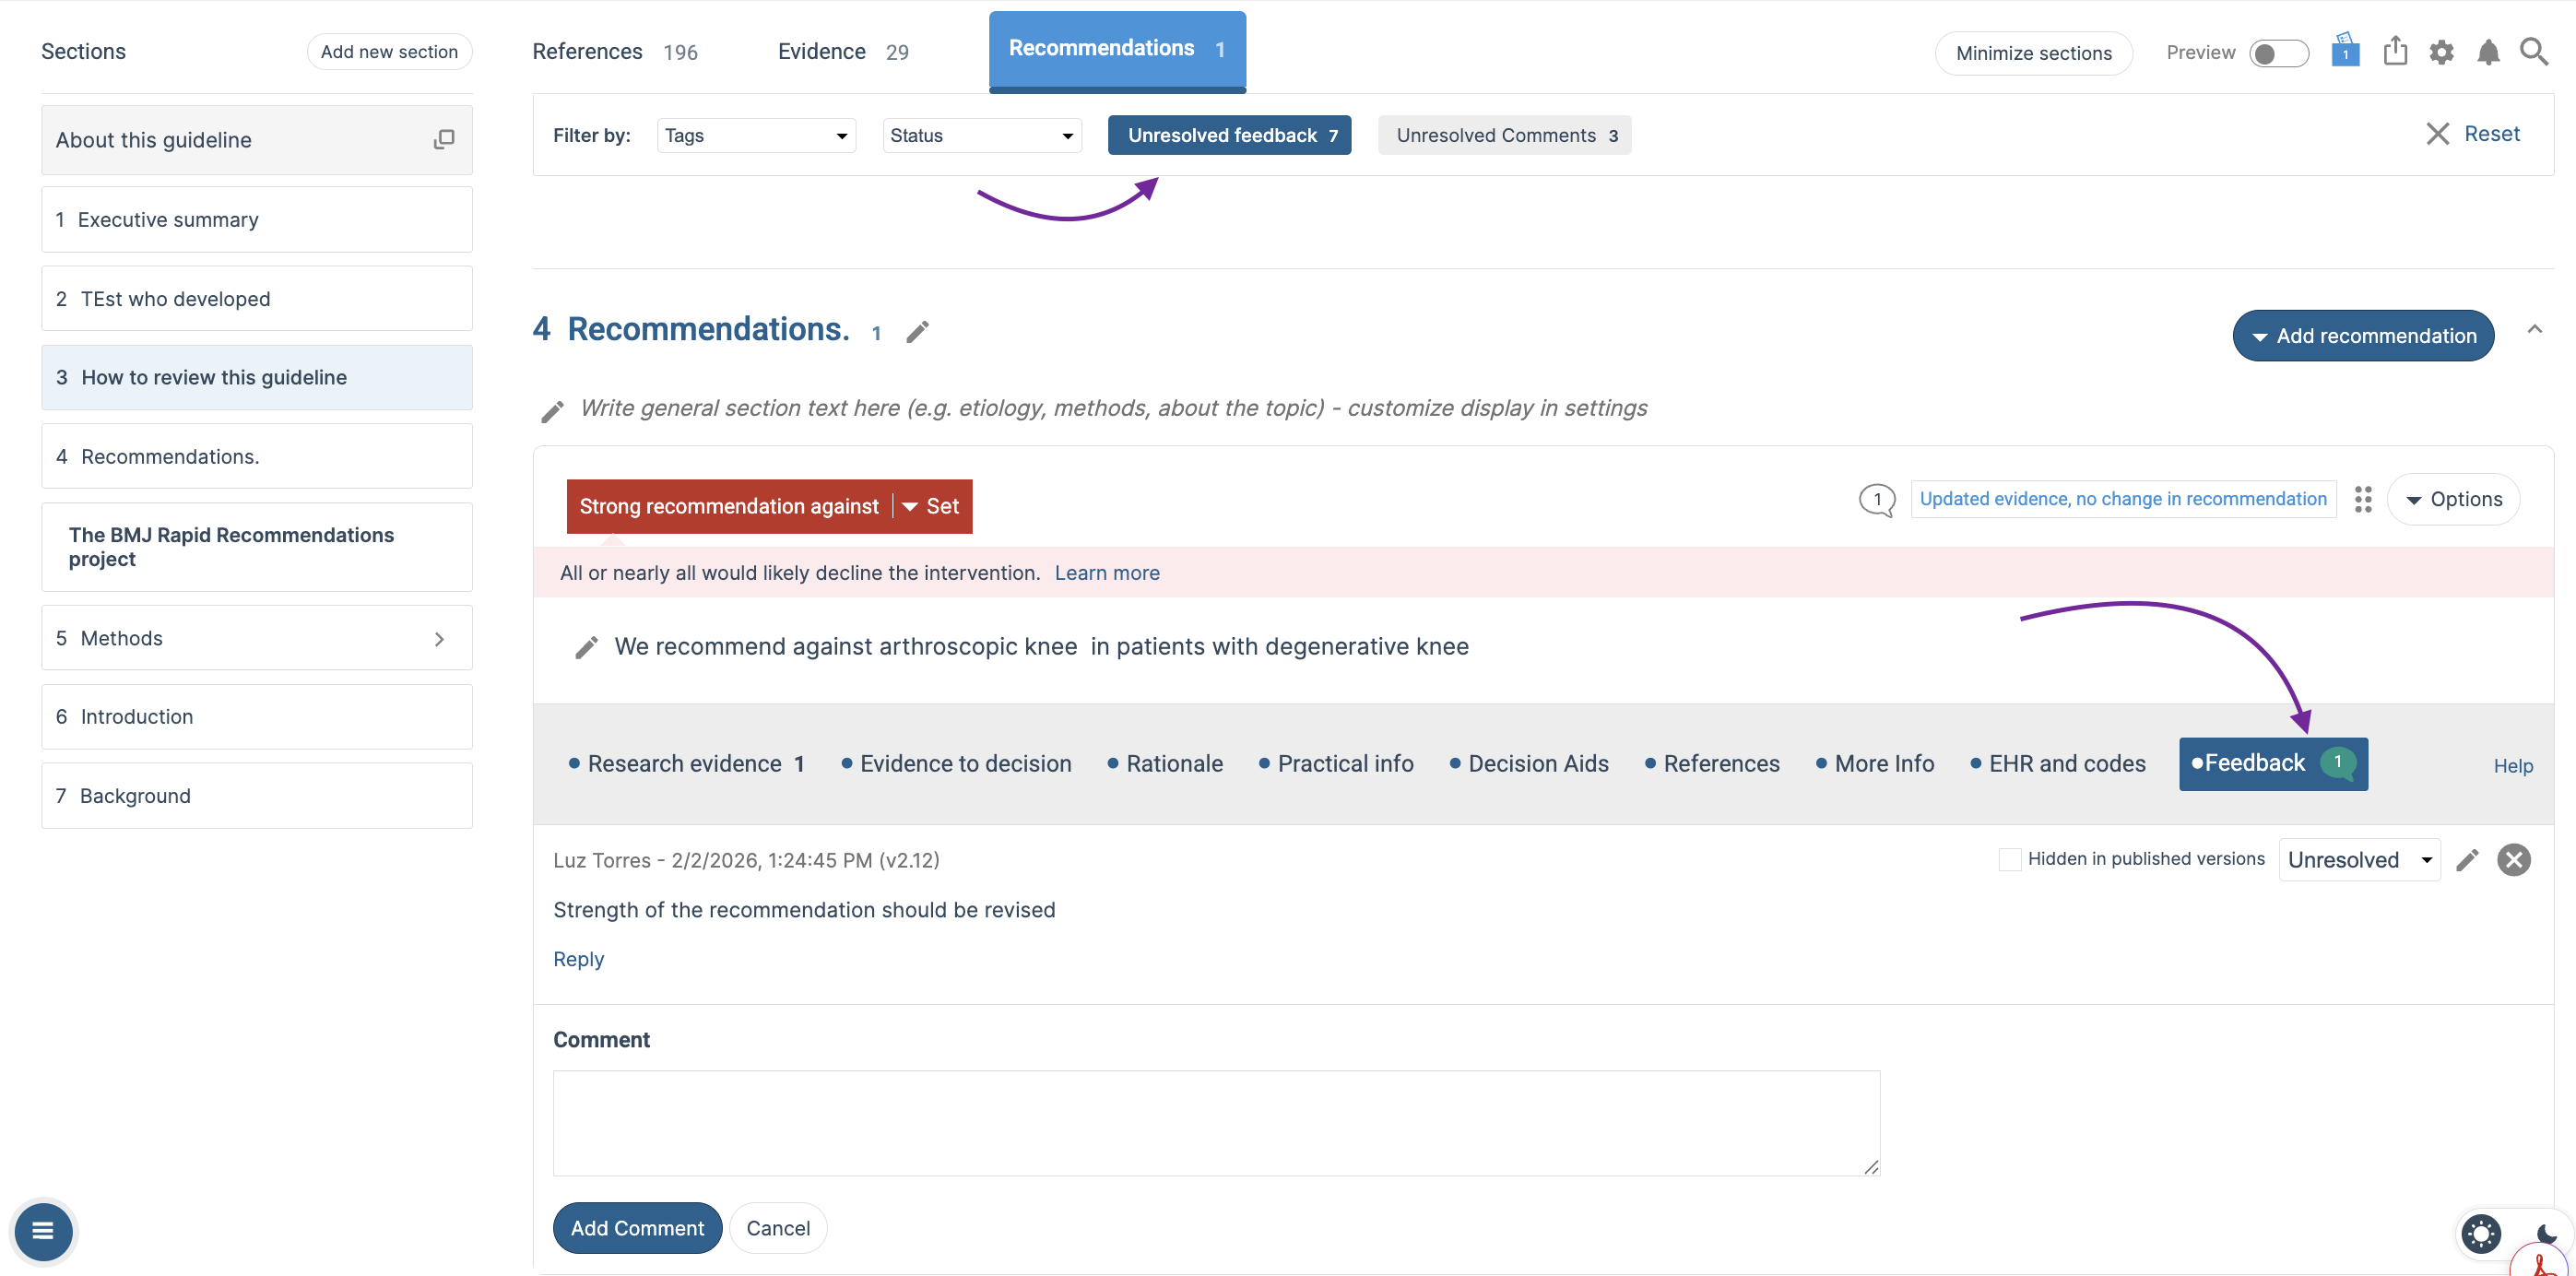This screenshot has height=1276, width=2576.
Task: Delete Luz Torres feedback comment
Action: pyautogui.click(x=2514, y=860)
